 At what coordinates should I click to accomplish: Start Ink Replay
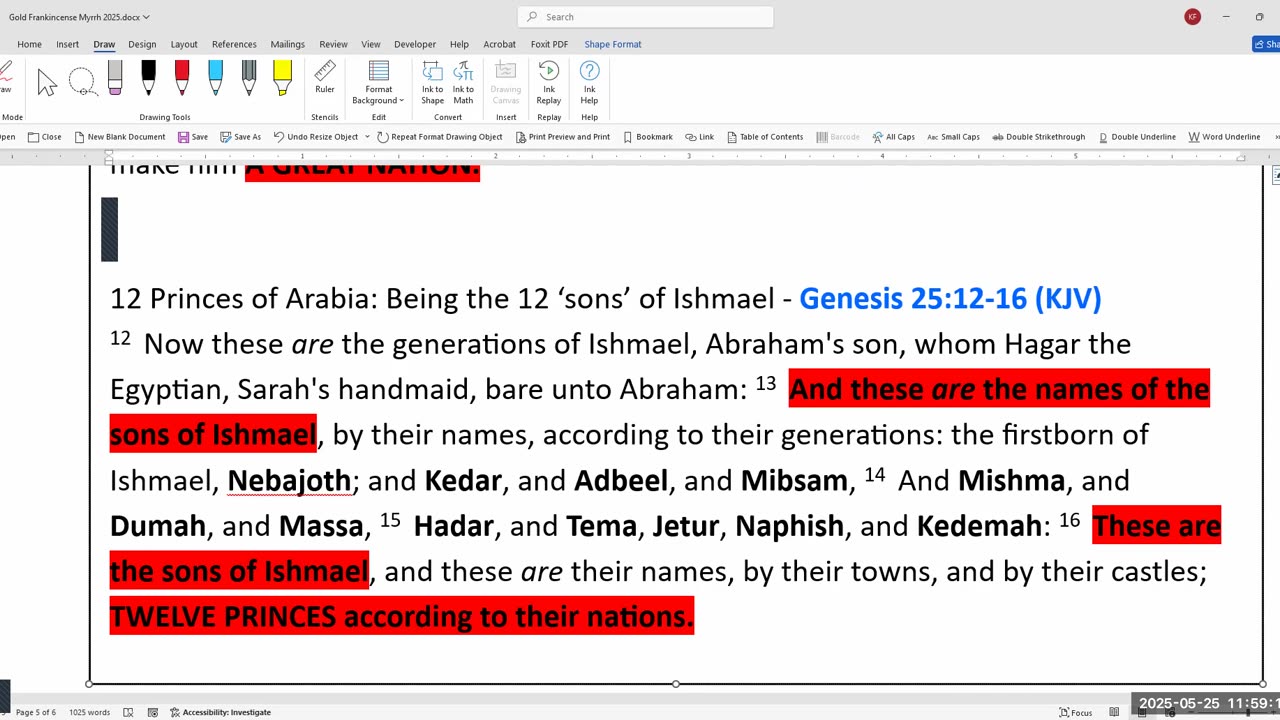(x=549, y=83)
